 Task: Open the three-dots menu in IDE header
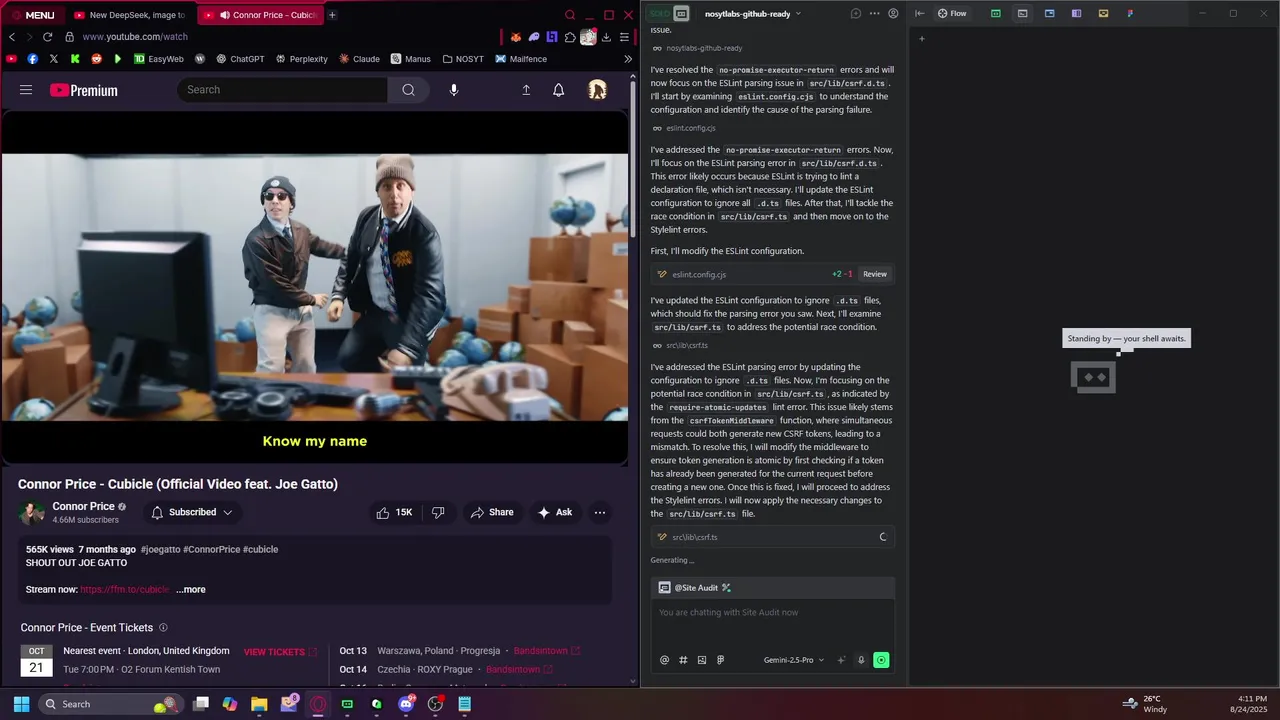[x=874, y=14]
